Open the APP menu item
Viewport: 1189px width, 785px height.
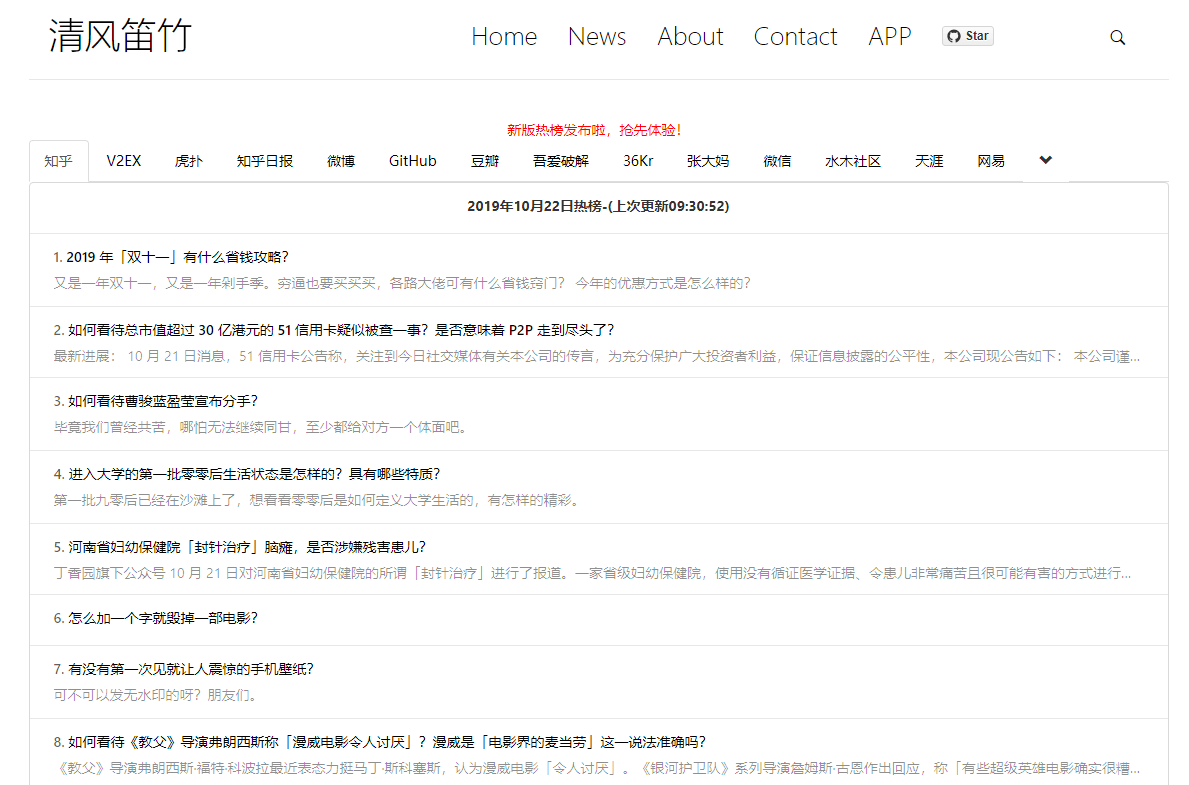(x=889, y=37)
